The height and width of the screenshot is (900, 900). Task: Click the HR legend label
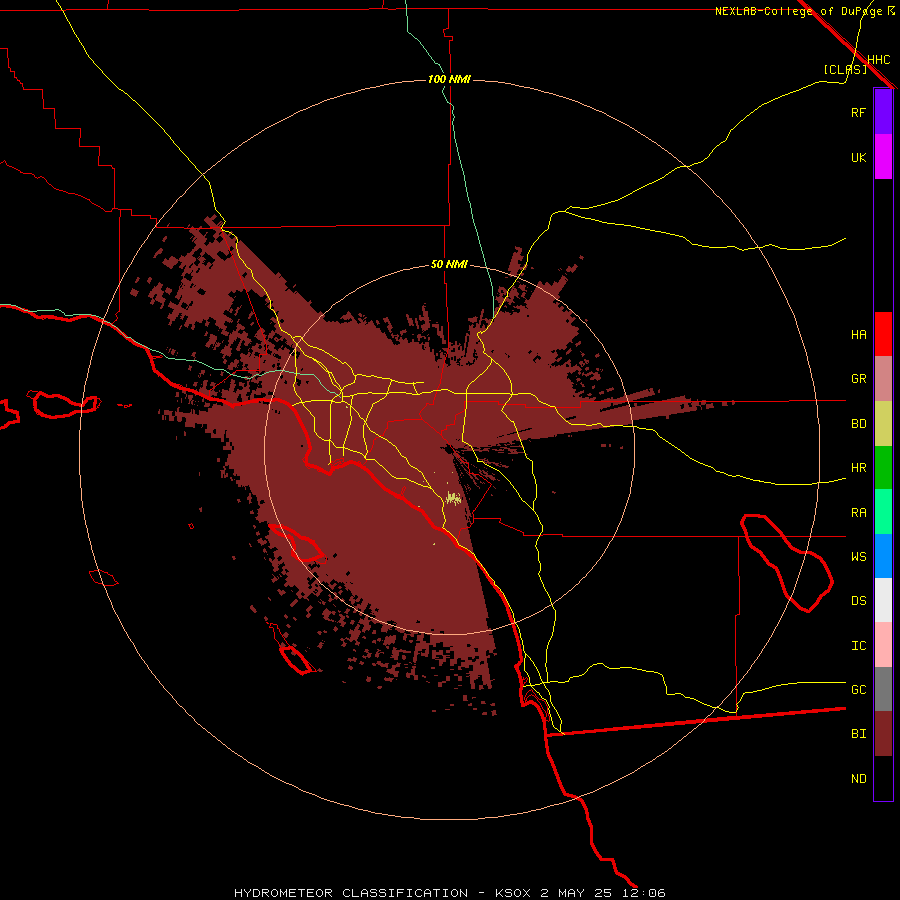pyautogui.click(x=858, y=468)
